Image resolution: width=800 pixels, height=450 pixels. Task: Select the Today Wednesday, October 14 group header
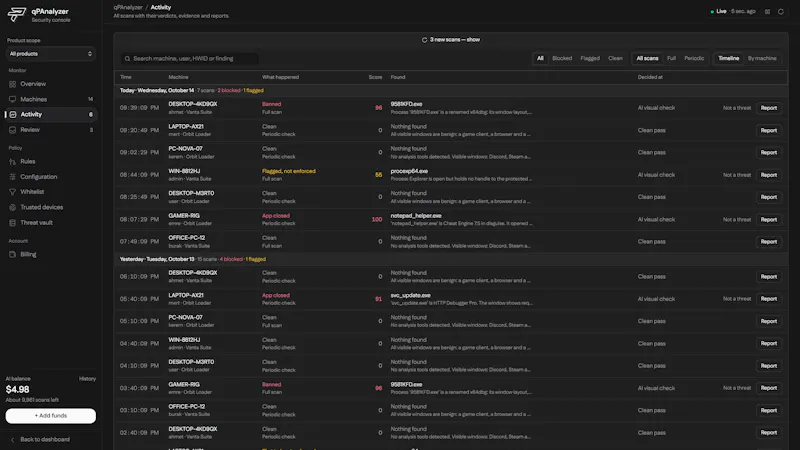(451, 90)
